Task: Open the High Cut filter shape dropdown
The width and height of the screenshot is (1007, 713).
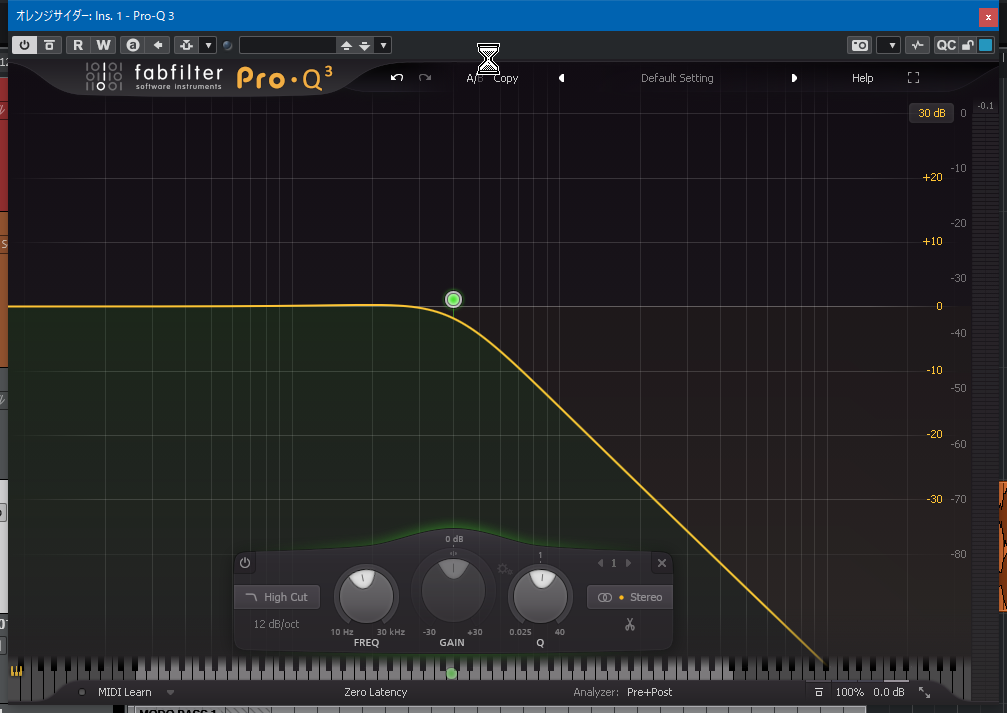Action: (x=277, y=597)
